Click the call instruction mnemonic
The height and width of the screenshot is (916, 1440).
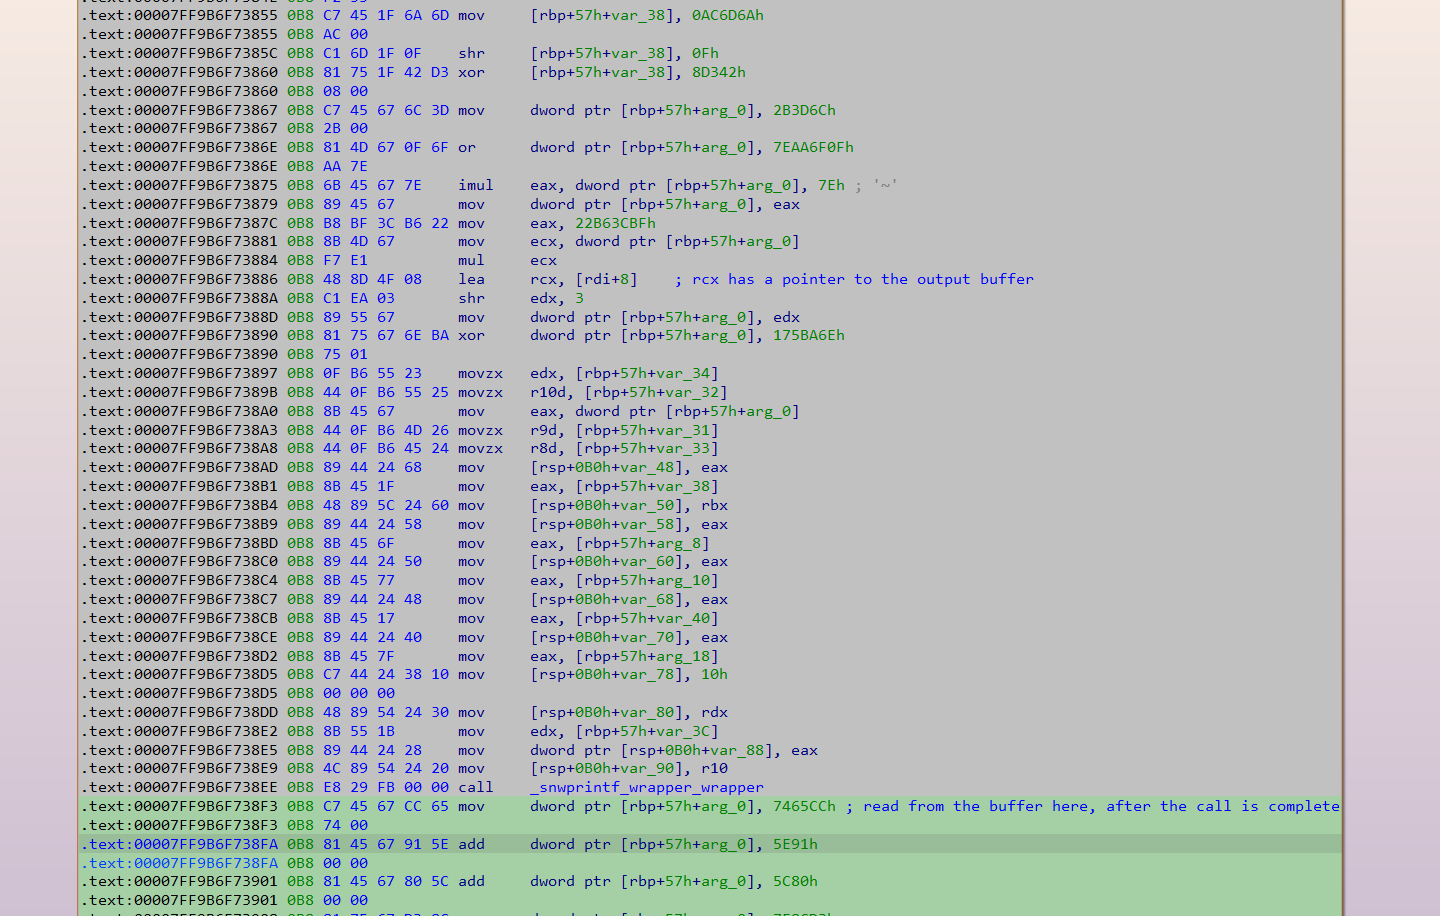475,787
